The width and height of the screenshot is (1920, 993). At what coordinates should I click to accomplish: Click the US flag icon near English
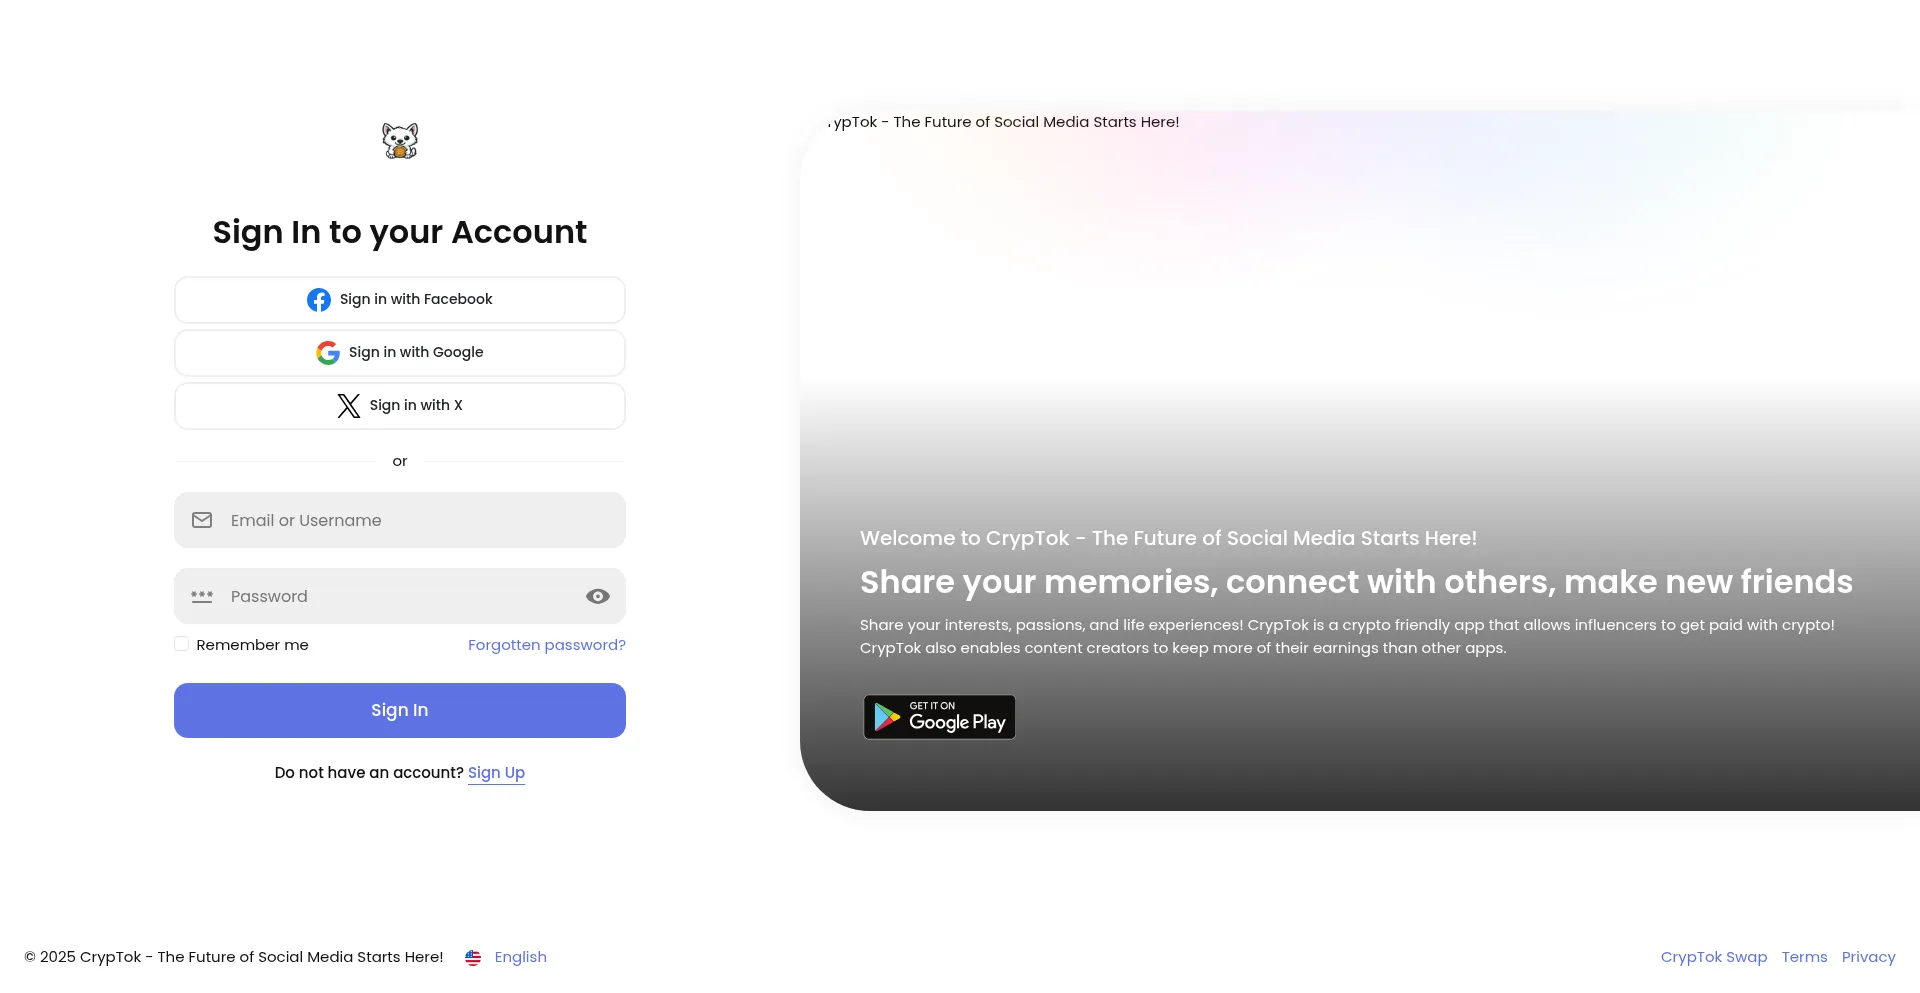(x=472, y=957)
